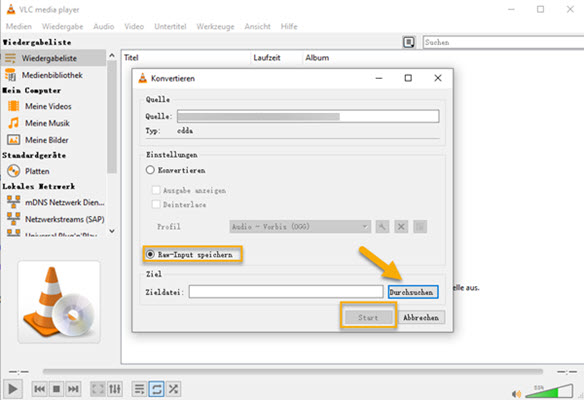Screen dimensions: 584x400
Task: Select the Konvertieren radio button
Action: [x=150, y=170]
